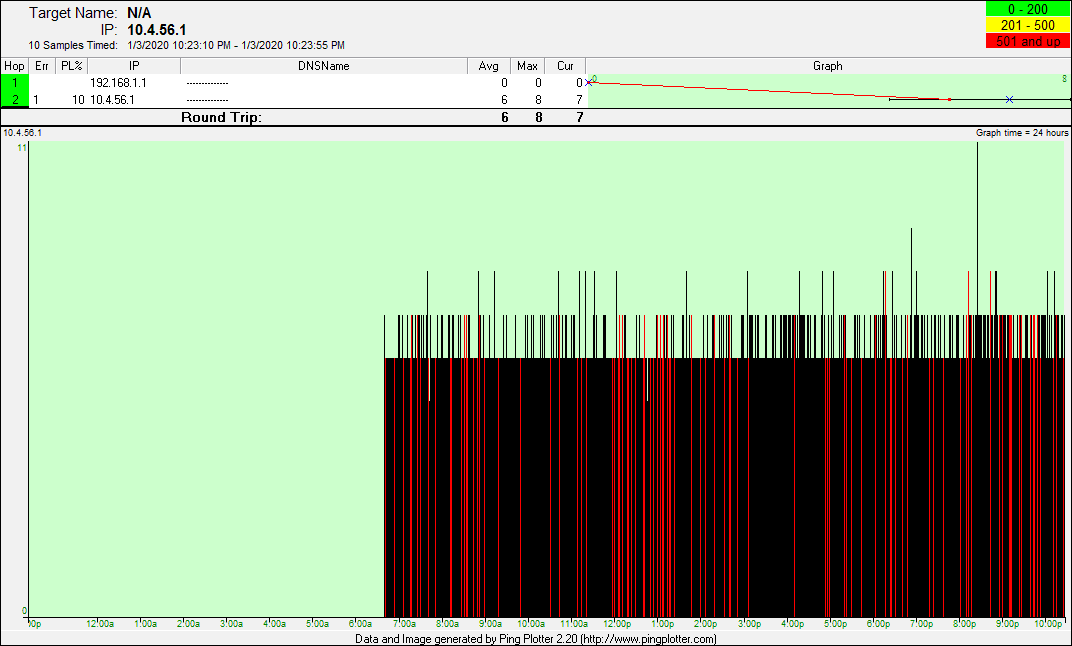Select the red 501 and up legend swatch
Screen dimensions: 1072x646
(1027, 41)
